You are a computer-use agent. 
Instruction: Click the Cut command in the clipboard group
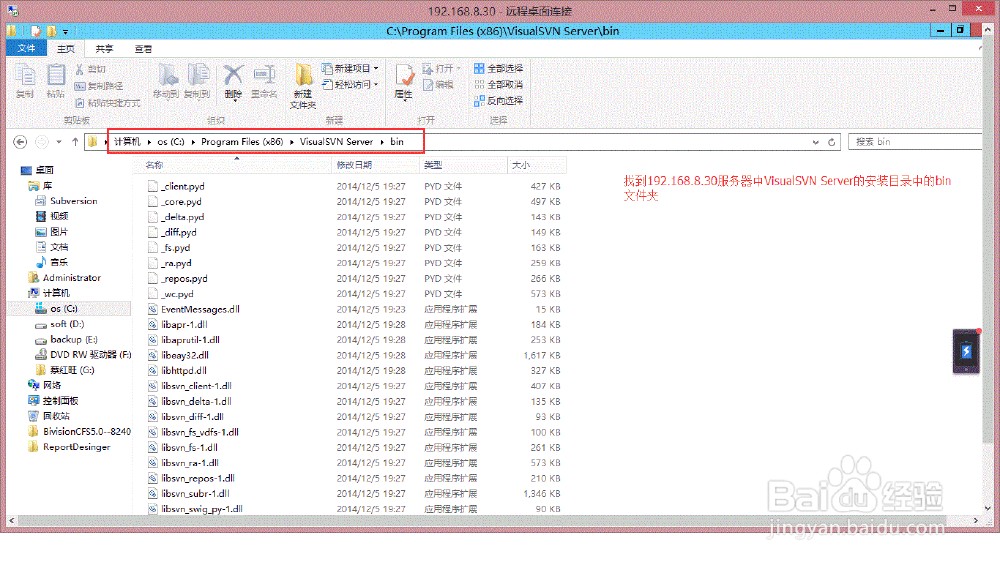point(91,69)
